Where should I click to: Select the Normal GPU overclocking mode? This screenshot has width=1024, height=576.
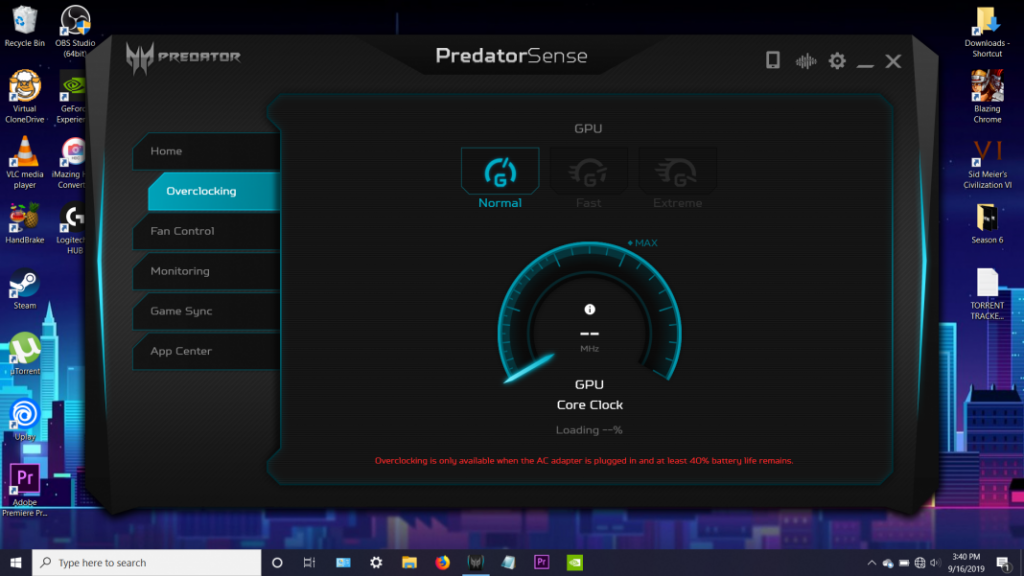tap(499, 172)
